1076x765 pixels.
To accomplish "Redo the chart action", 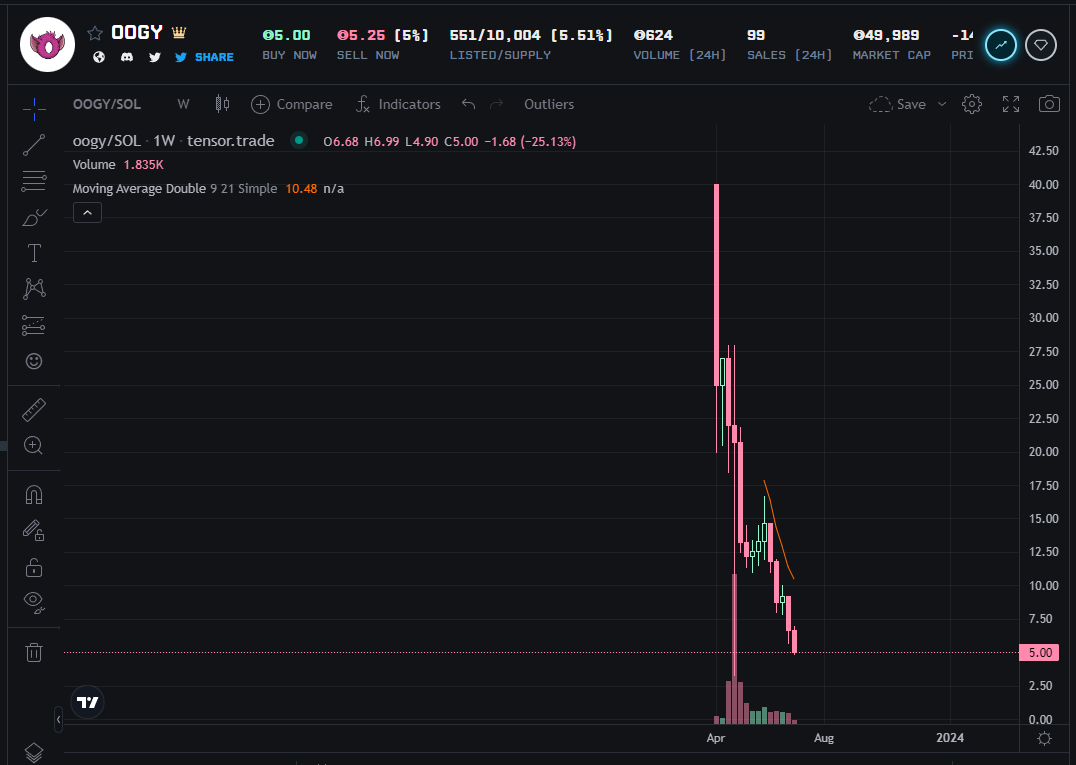I will pyautogui.click(x=497, y=104).
